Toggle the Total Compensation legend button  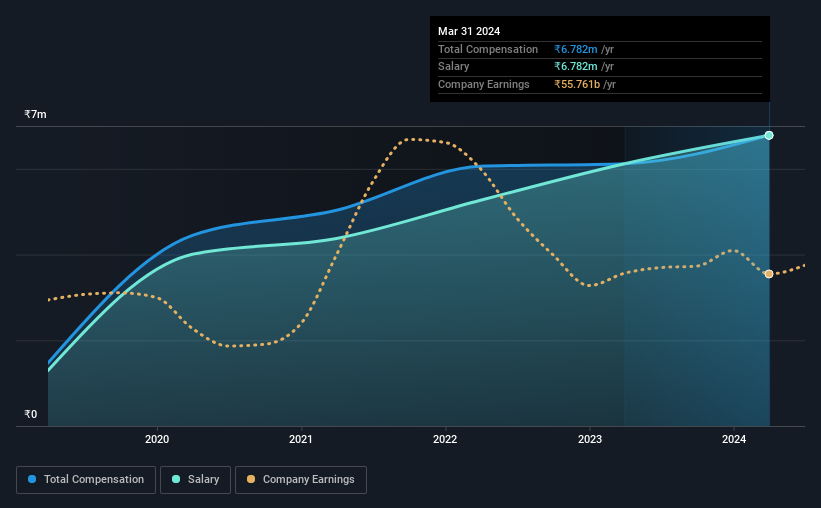click(x=86, y=480)
